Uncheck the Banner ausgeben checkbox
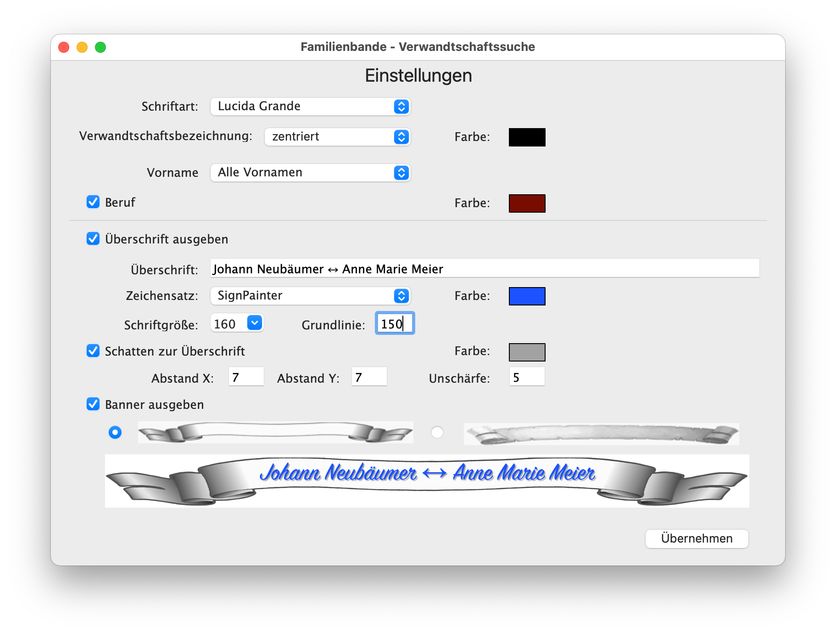Image resolution: width=836 pixels, height=633 pixels. coord(93,404)
